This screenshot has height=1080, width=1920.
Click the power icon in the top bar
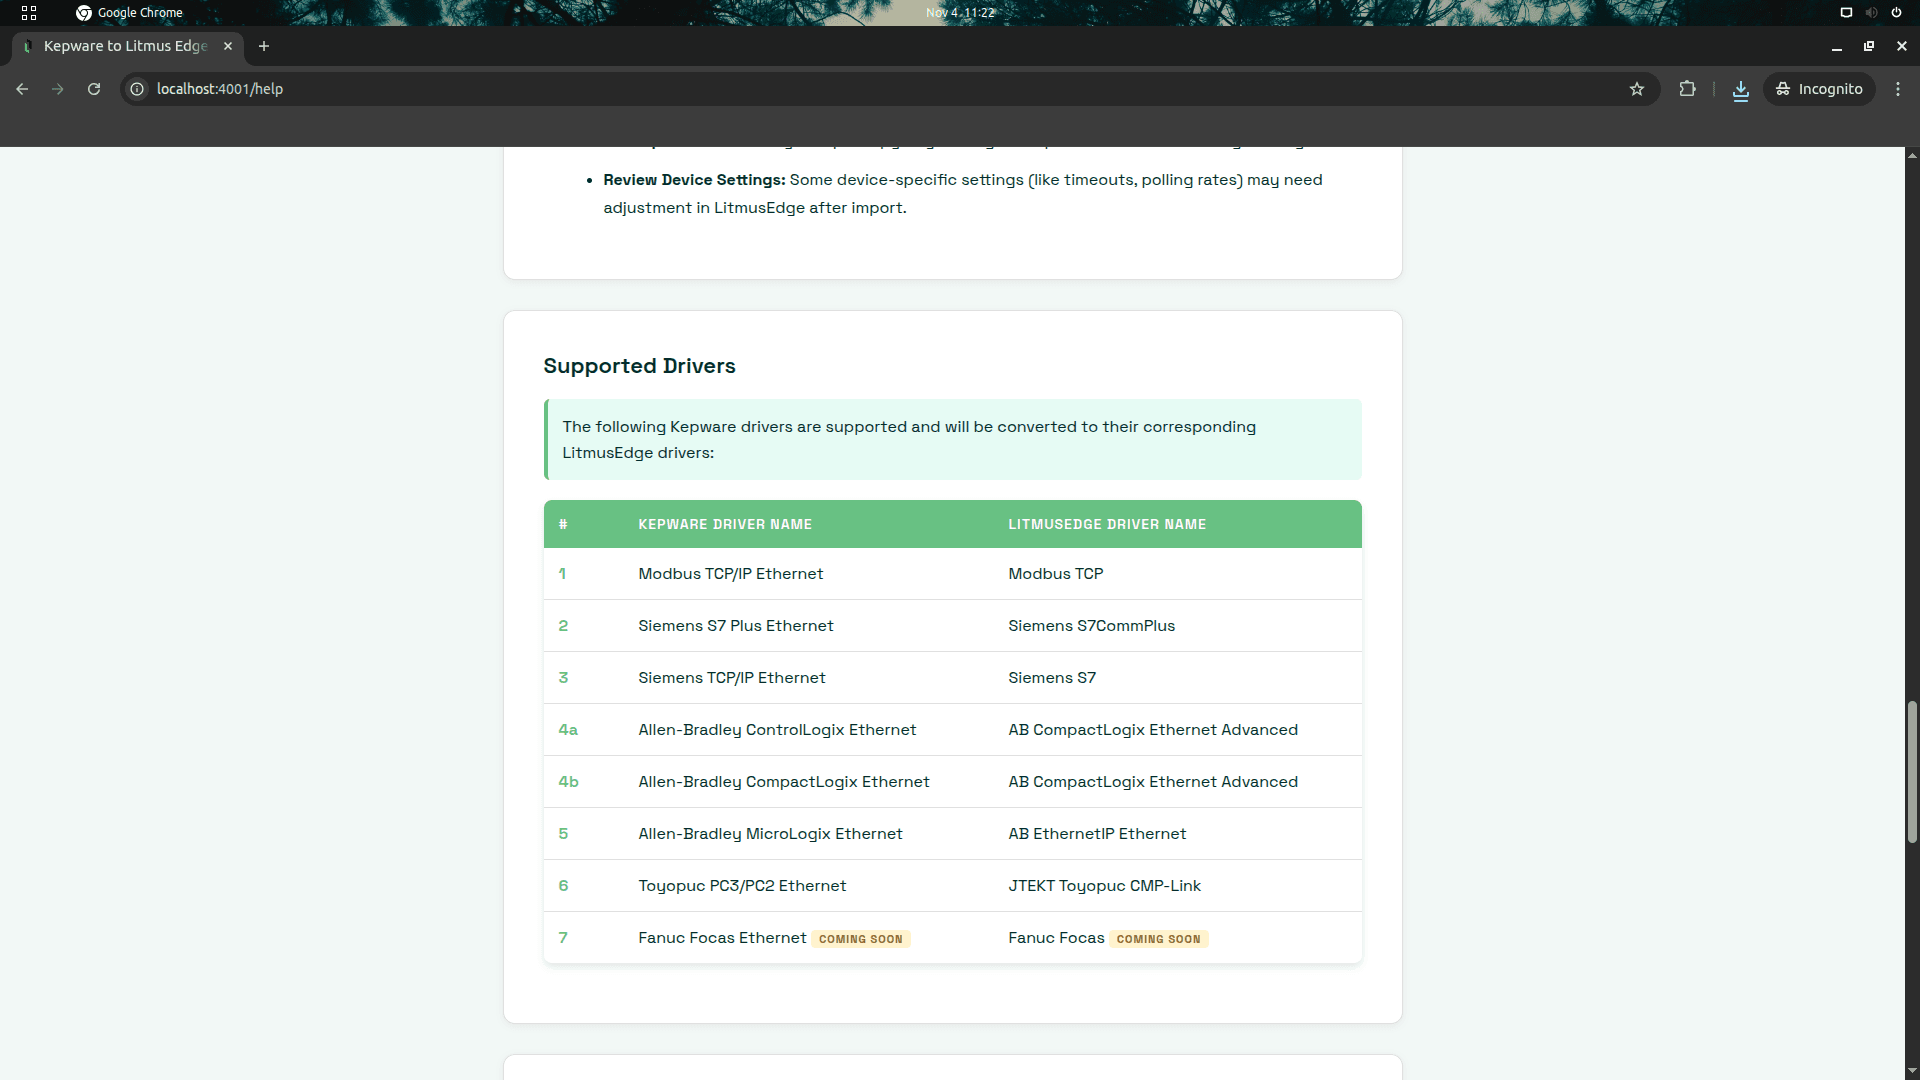tap(1896, 13)
